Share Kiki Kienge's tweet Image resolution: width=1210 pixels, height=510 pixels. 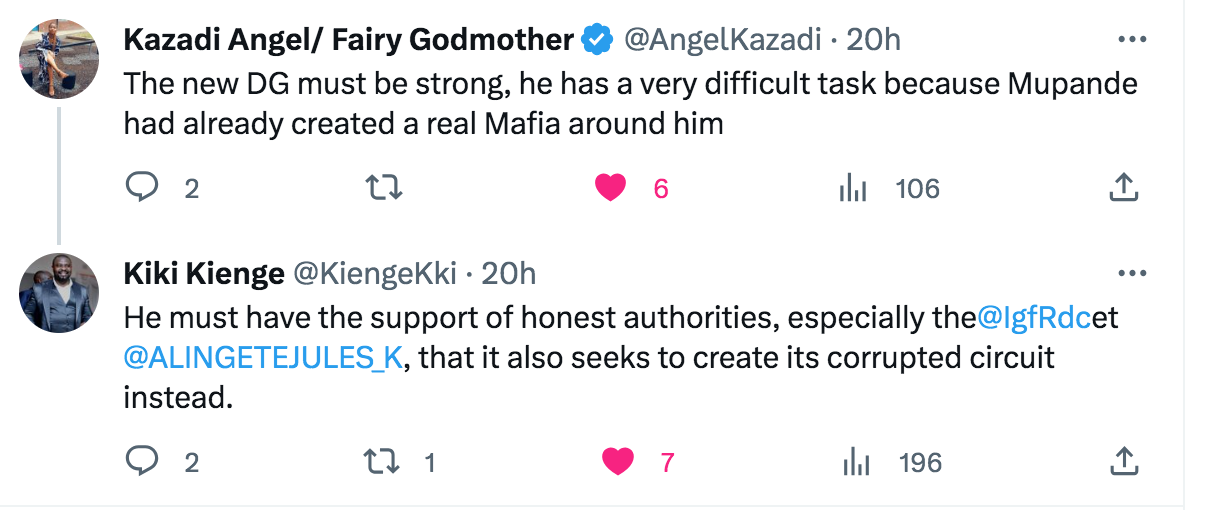point(1124,461)
